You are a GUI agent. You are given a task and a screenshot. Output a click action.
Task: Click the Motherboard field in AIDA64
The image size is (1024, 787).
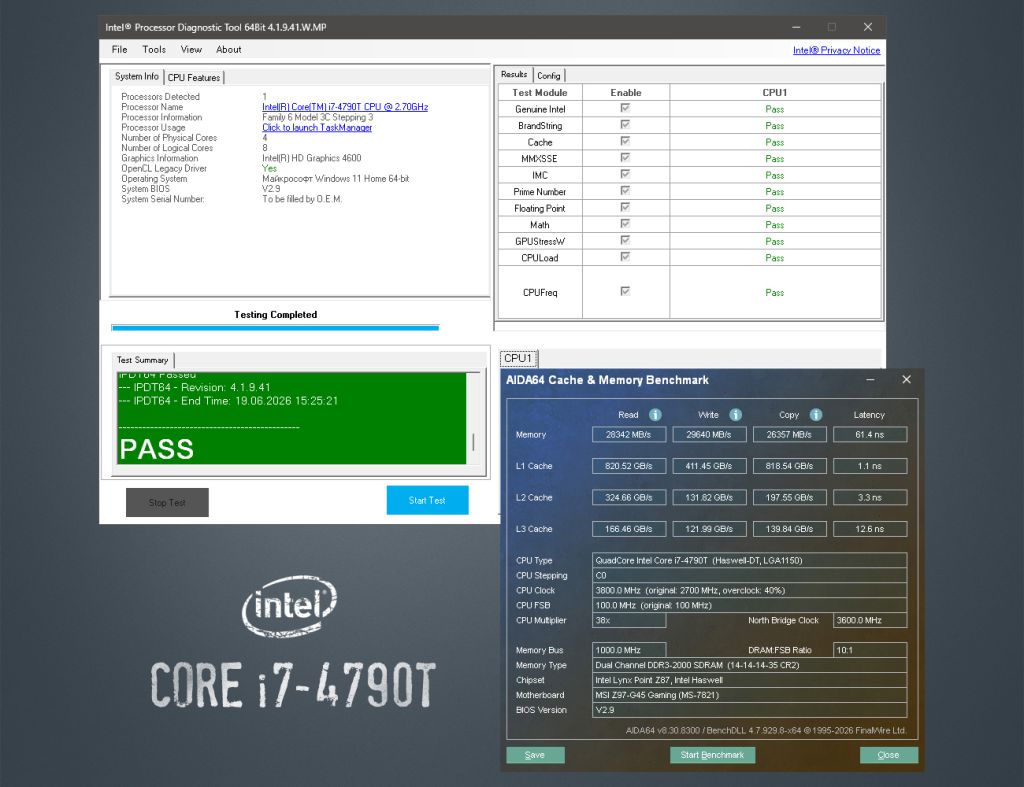(749, 695)
